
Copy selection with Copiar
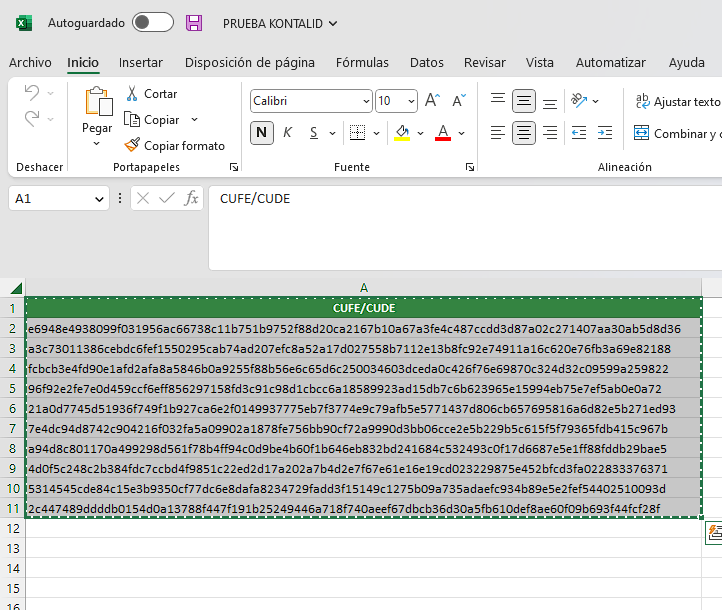pyautogui.click(x=152, y=120)
